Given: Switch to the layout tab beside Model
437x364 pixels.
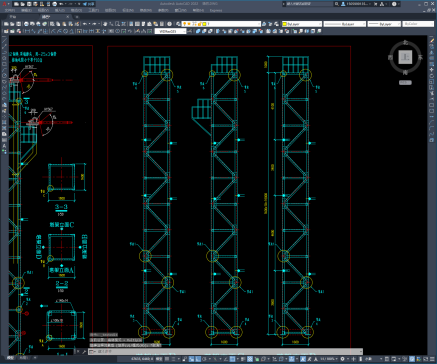Looking at the screenshot, I should click(x=24, y=358).
